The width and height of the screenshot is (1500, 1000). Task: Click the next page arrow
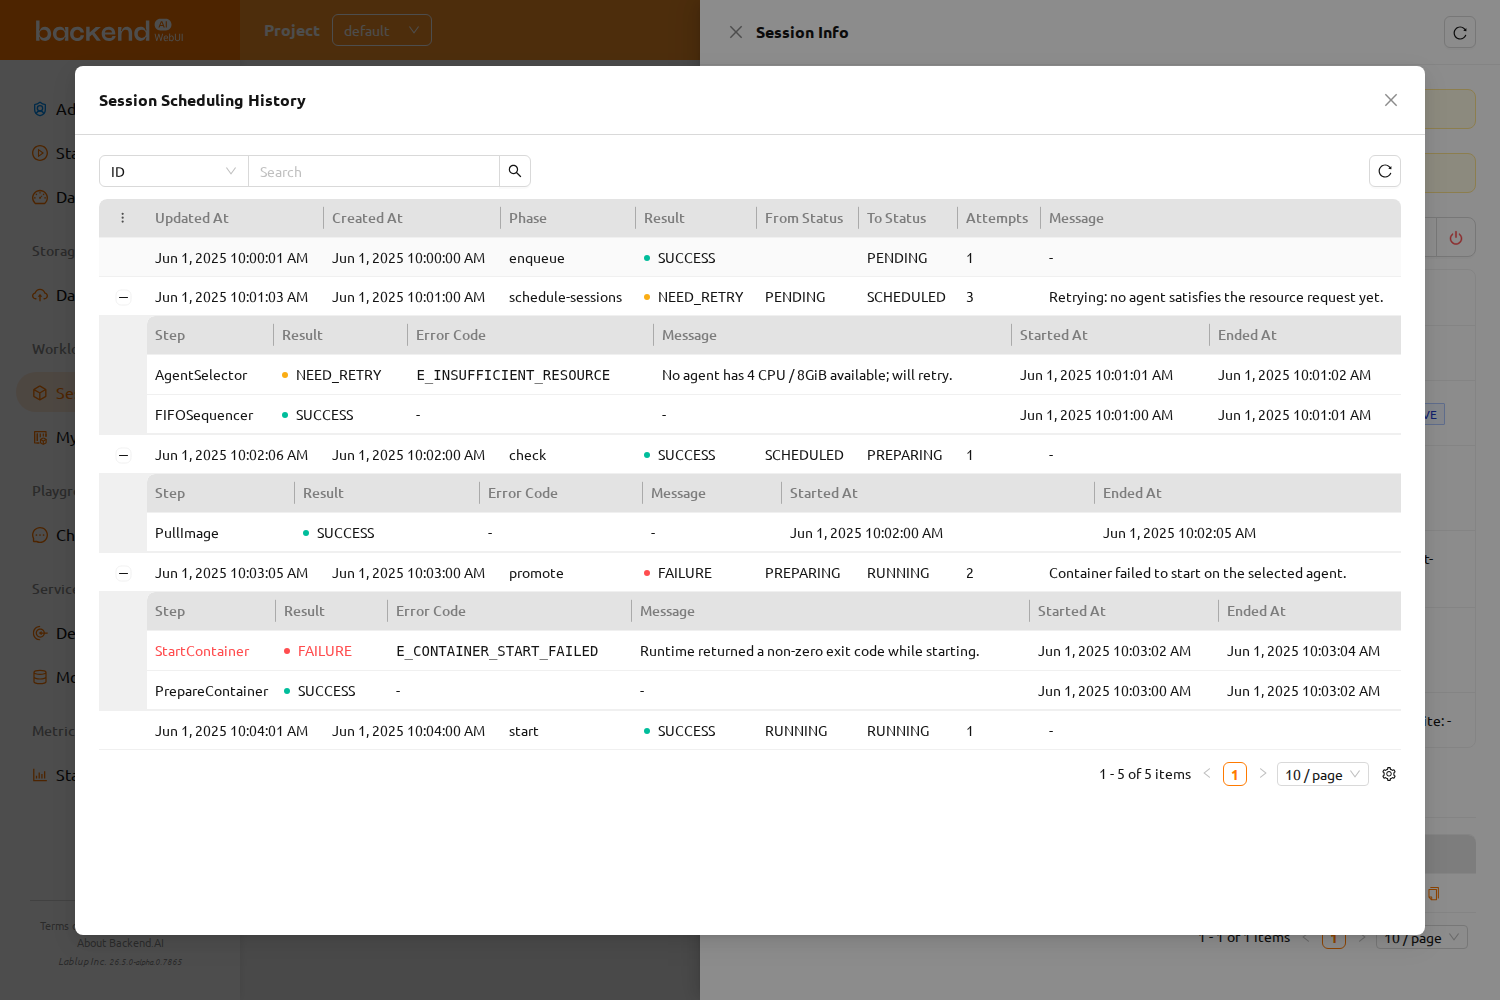point(1263,774)
